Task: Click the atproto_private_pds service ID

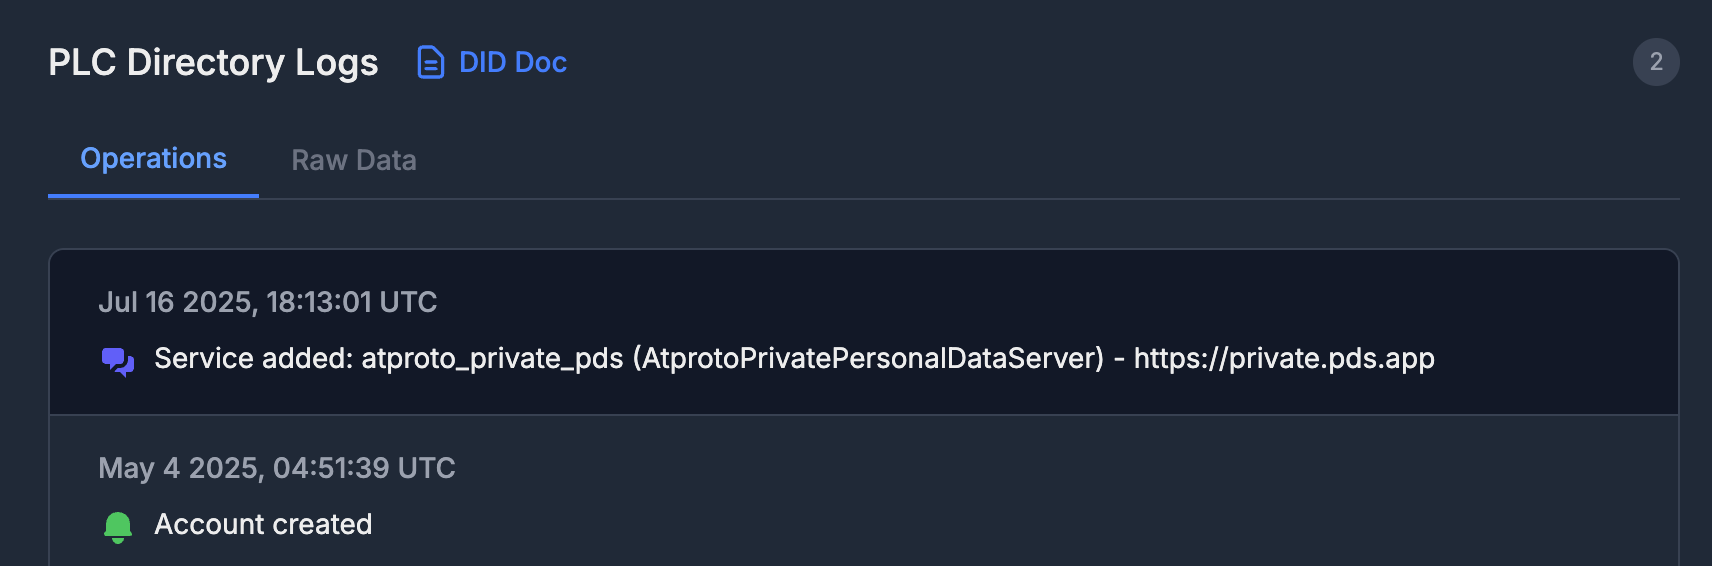Action: tap(492, 358)
